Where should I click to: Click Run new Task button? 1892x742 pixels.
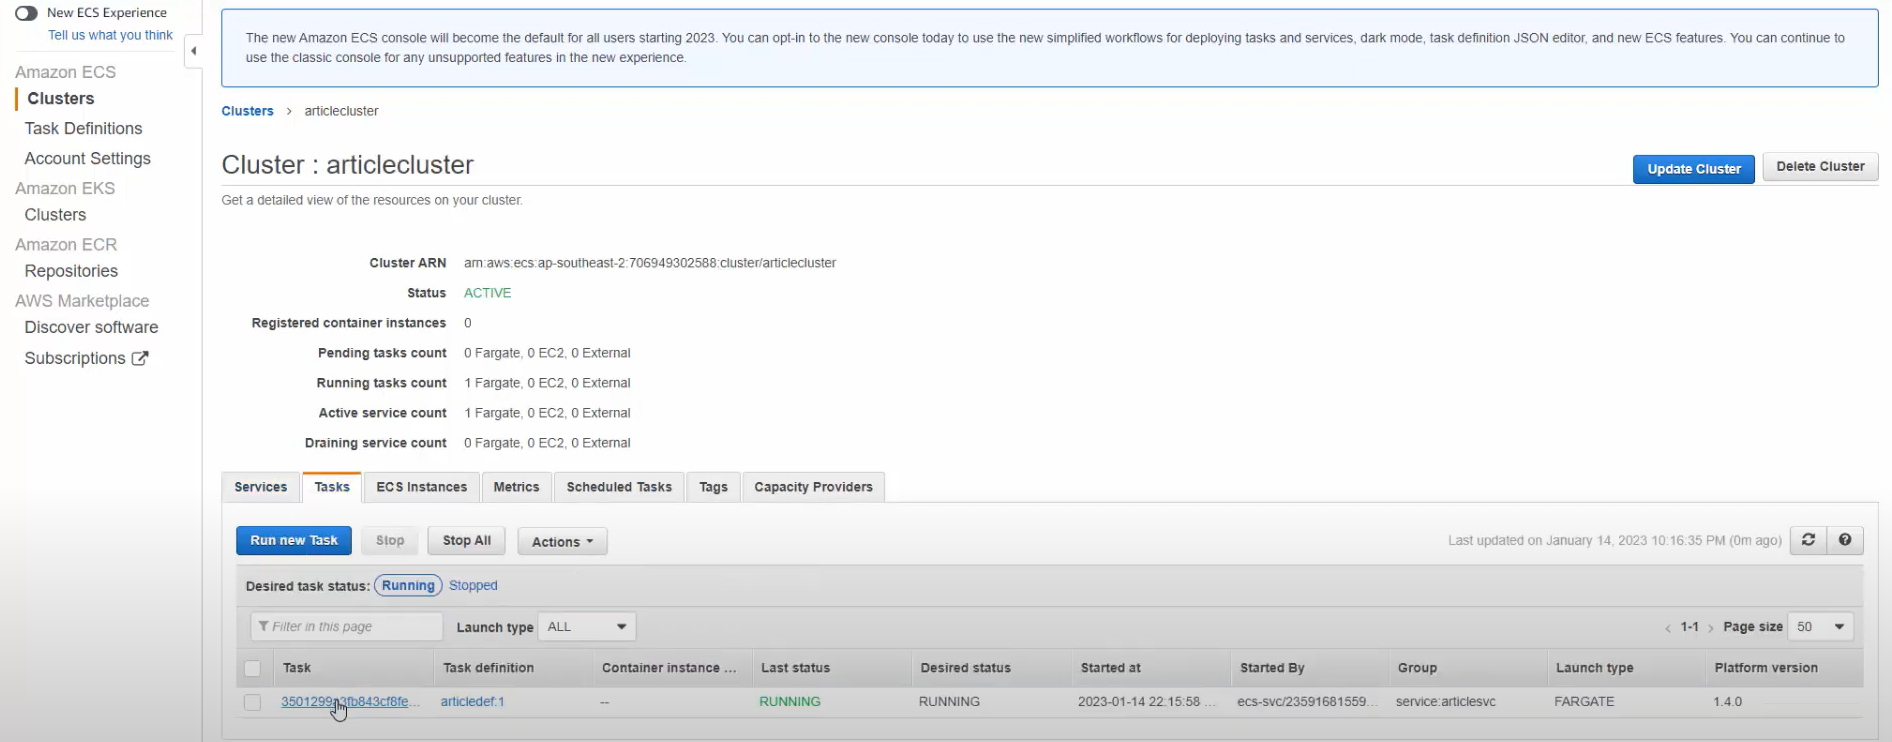click(294, 540)
